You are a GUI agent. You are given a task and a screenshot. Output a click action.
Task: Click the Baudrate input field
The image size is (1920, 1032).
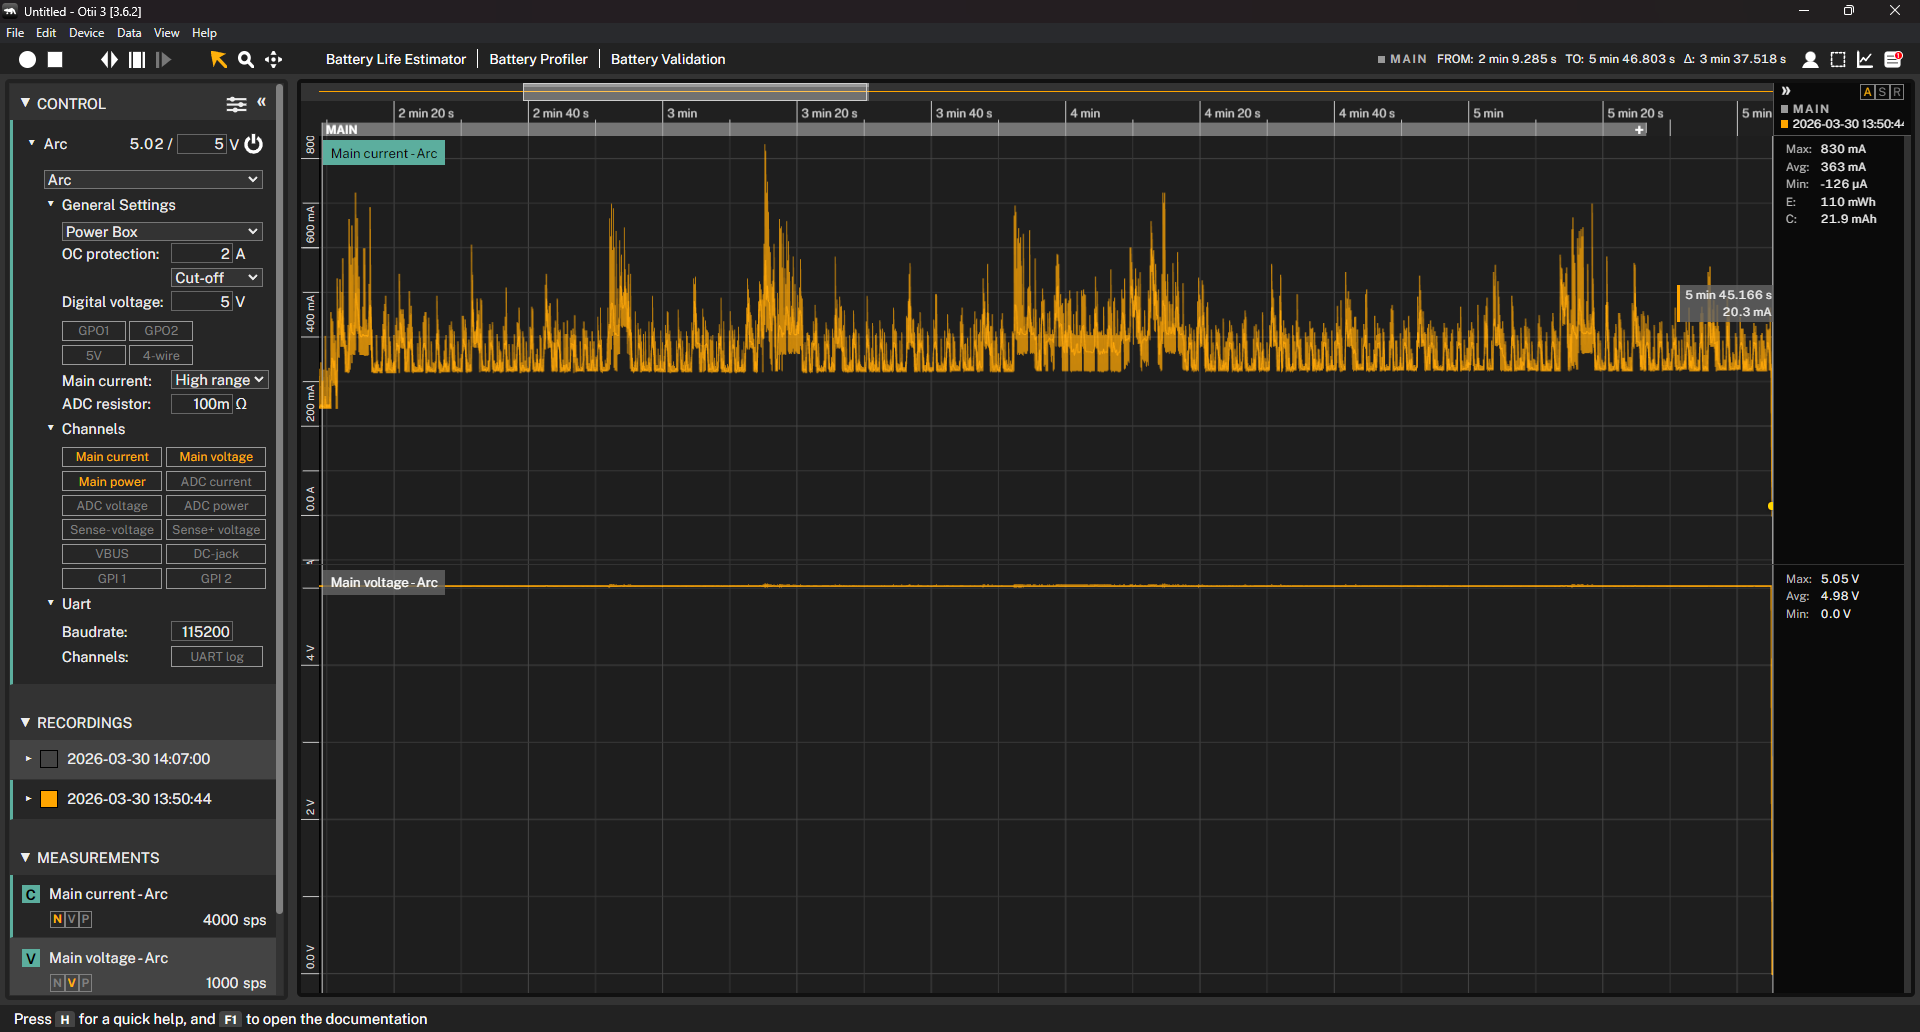coord(202,632)
